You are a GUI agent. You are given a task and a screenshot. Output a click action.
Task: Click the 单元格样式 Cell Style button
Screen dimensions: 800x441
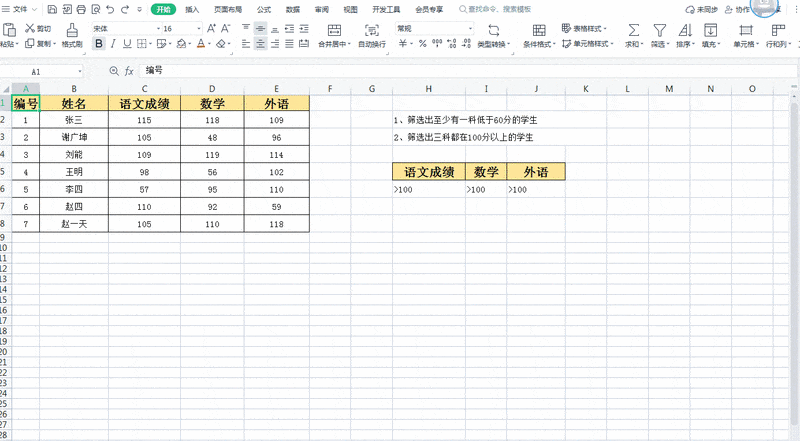[588, 44]
